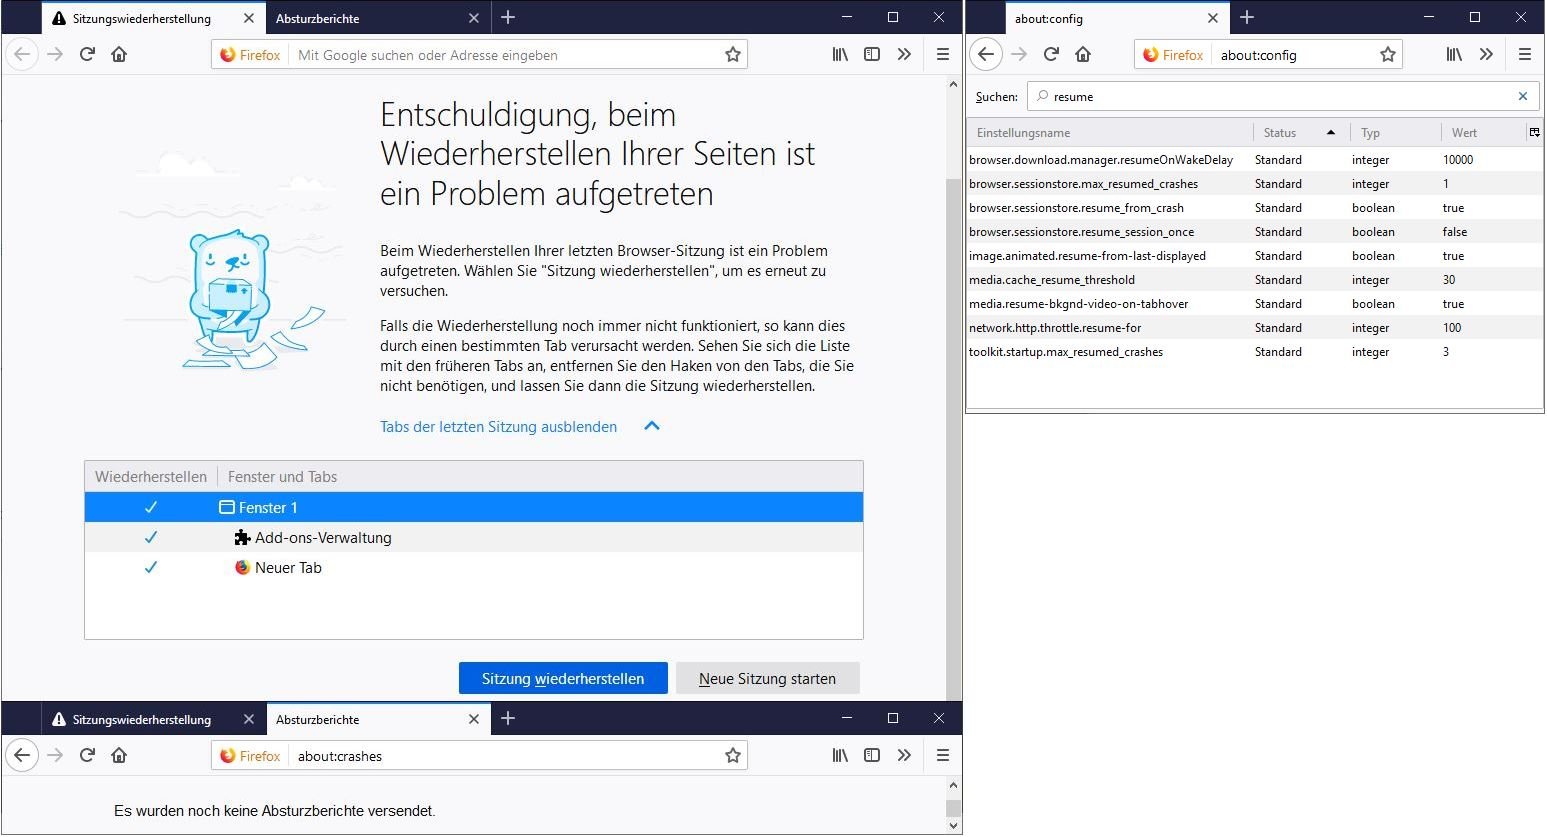
Task: Click Firefox identity icon beside about:crashes address
Action: pos(250,756)
